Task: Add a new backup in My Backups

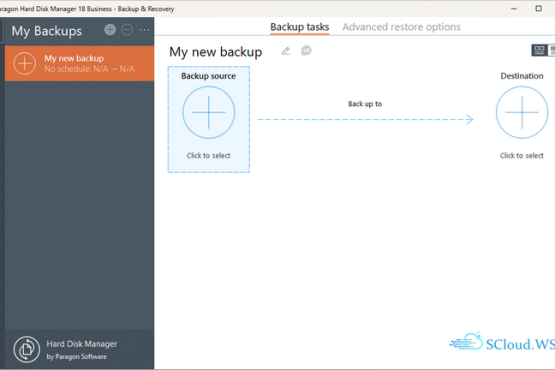Action: tap(110, 30)
